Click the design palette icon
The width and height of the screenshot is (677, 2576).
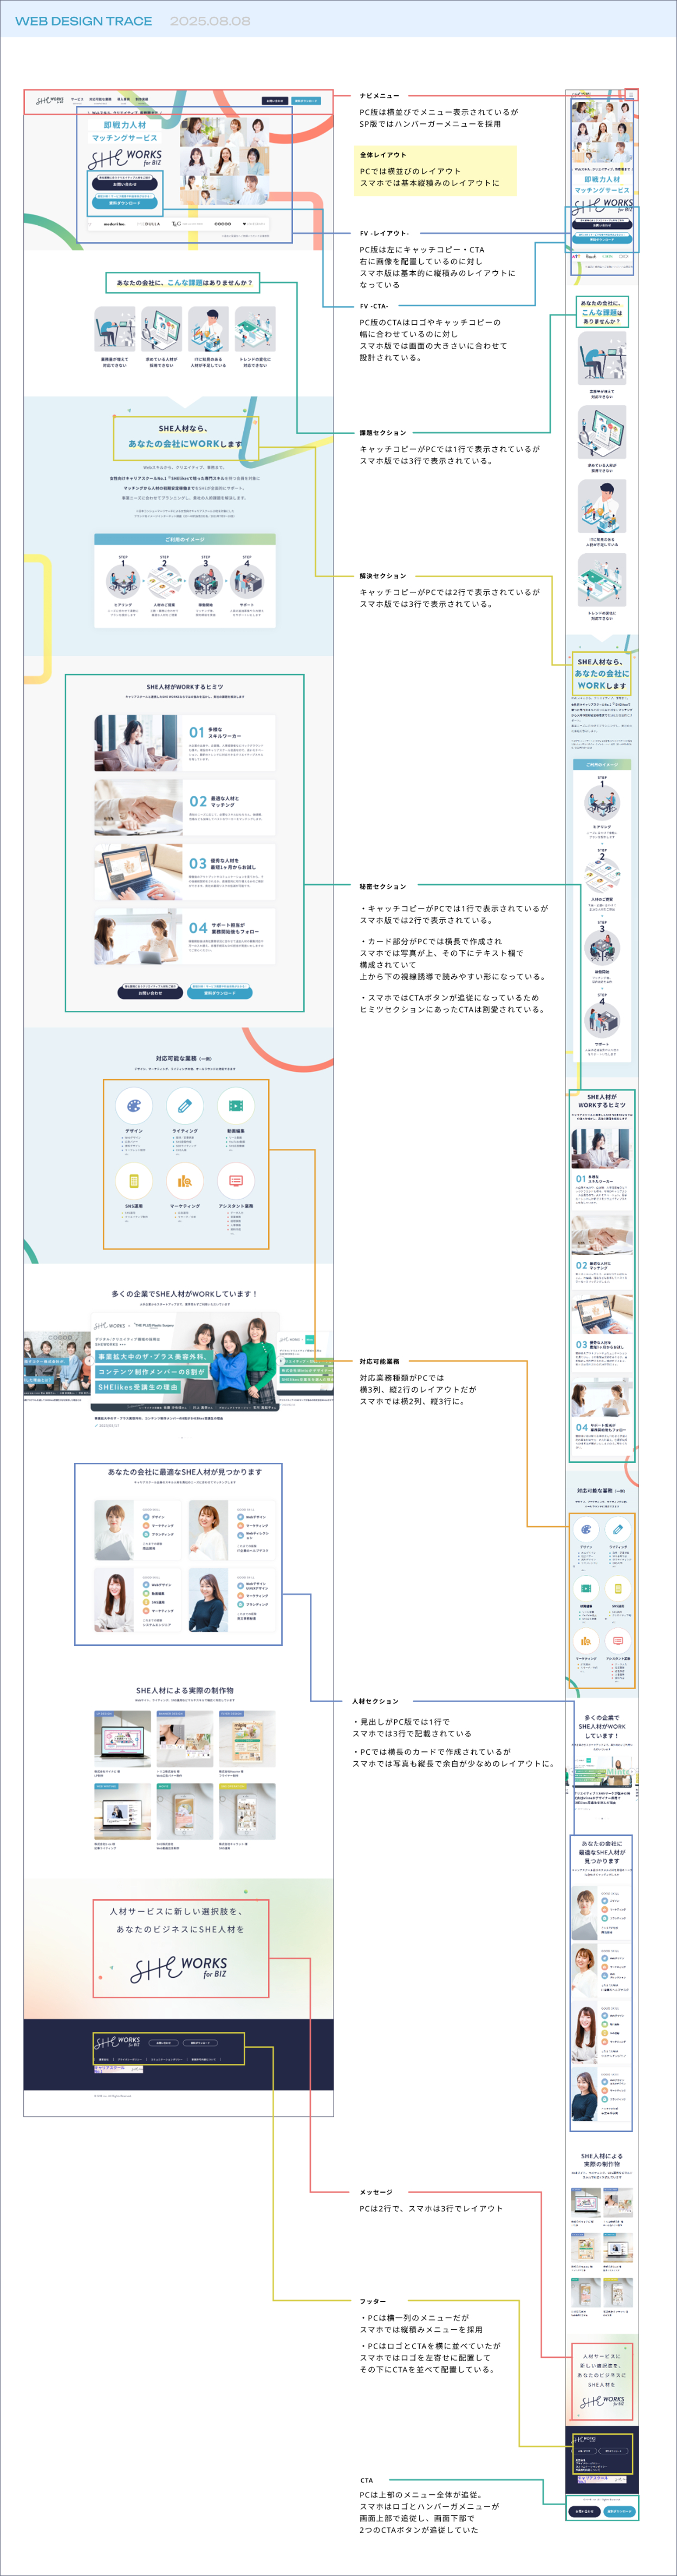[134, 1106]
